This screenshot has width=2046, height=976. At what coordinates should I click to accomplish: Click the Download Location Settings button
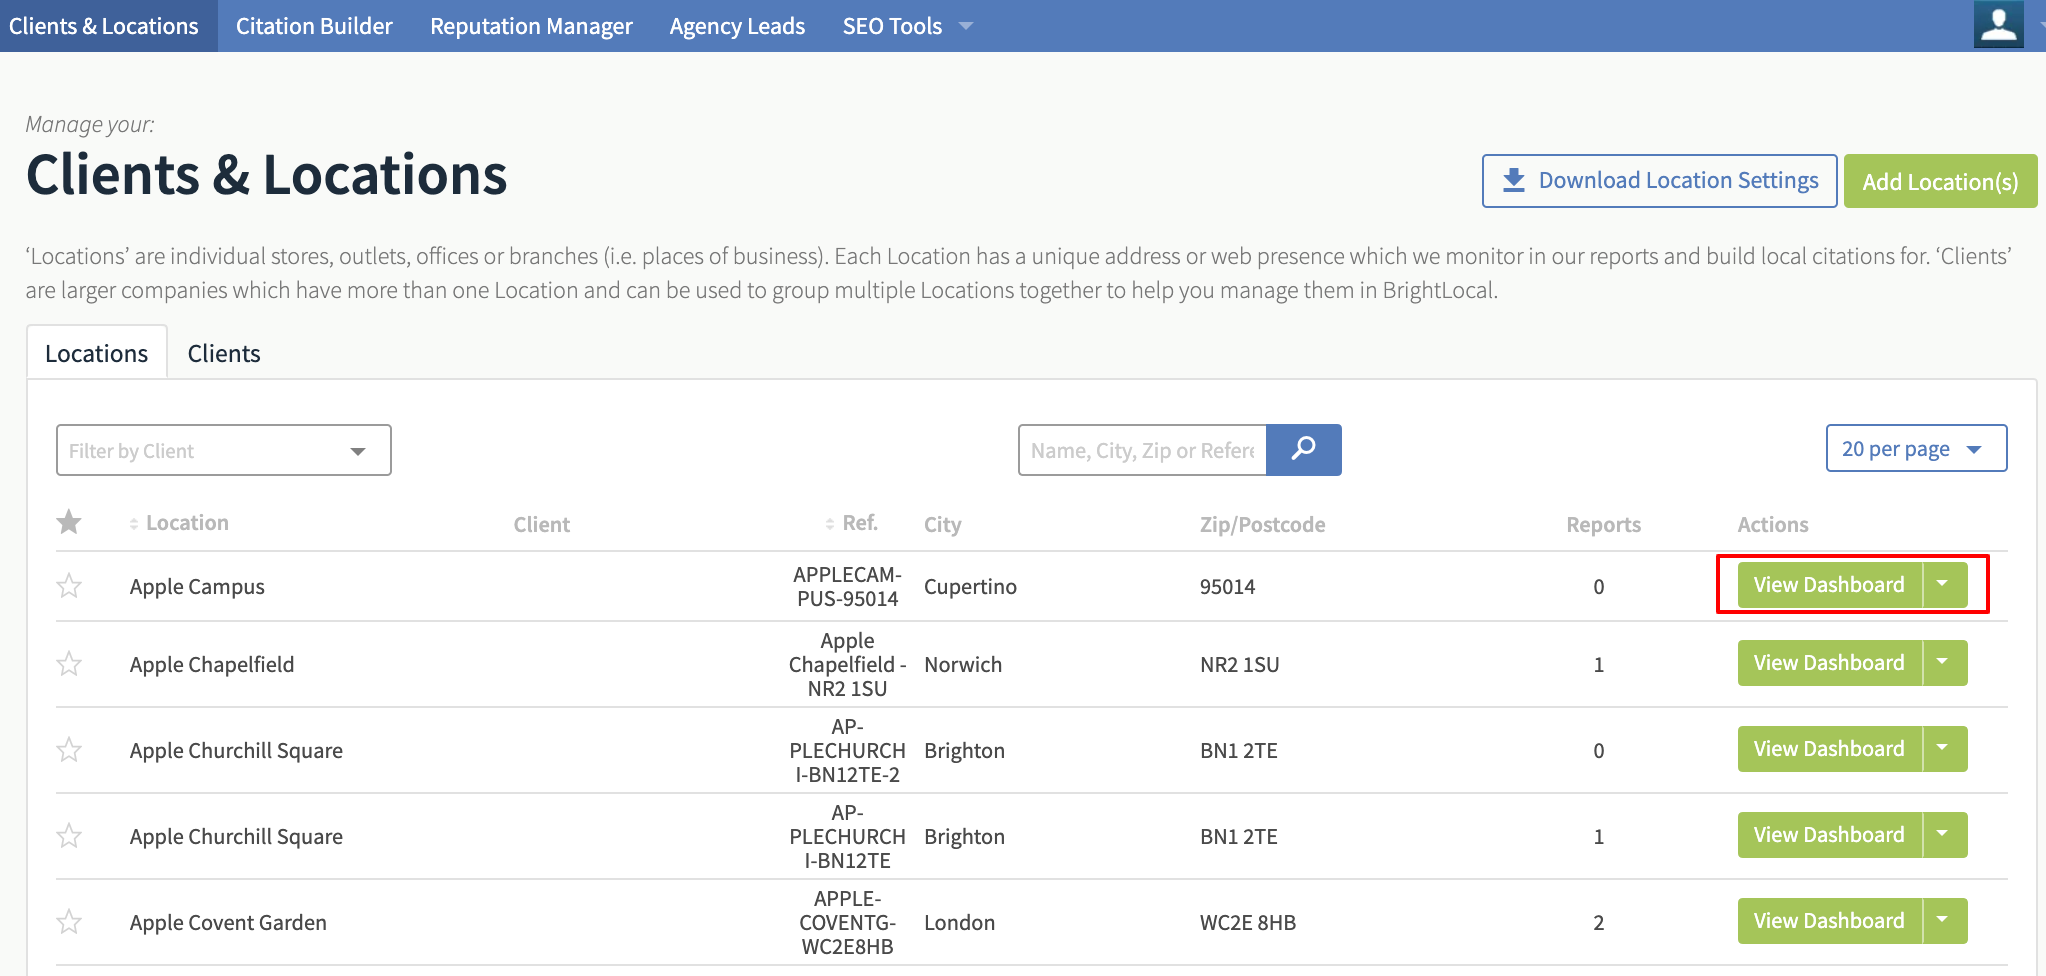click(x=1659, y=181)
